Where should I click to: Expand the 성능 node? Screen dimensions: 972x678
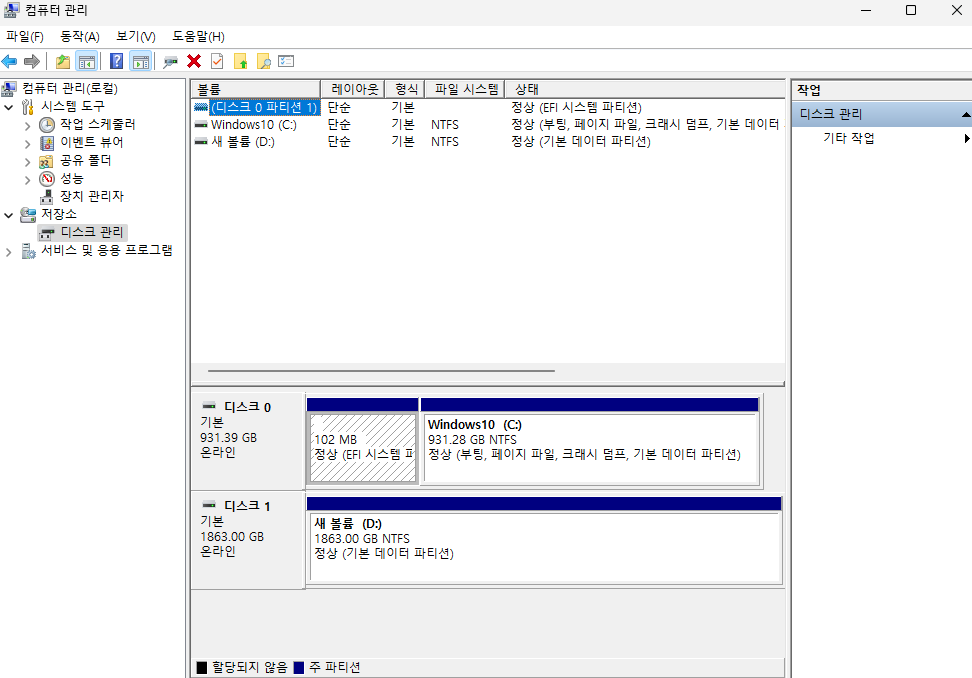[x=27, y=180]
